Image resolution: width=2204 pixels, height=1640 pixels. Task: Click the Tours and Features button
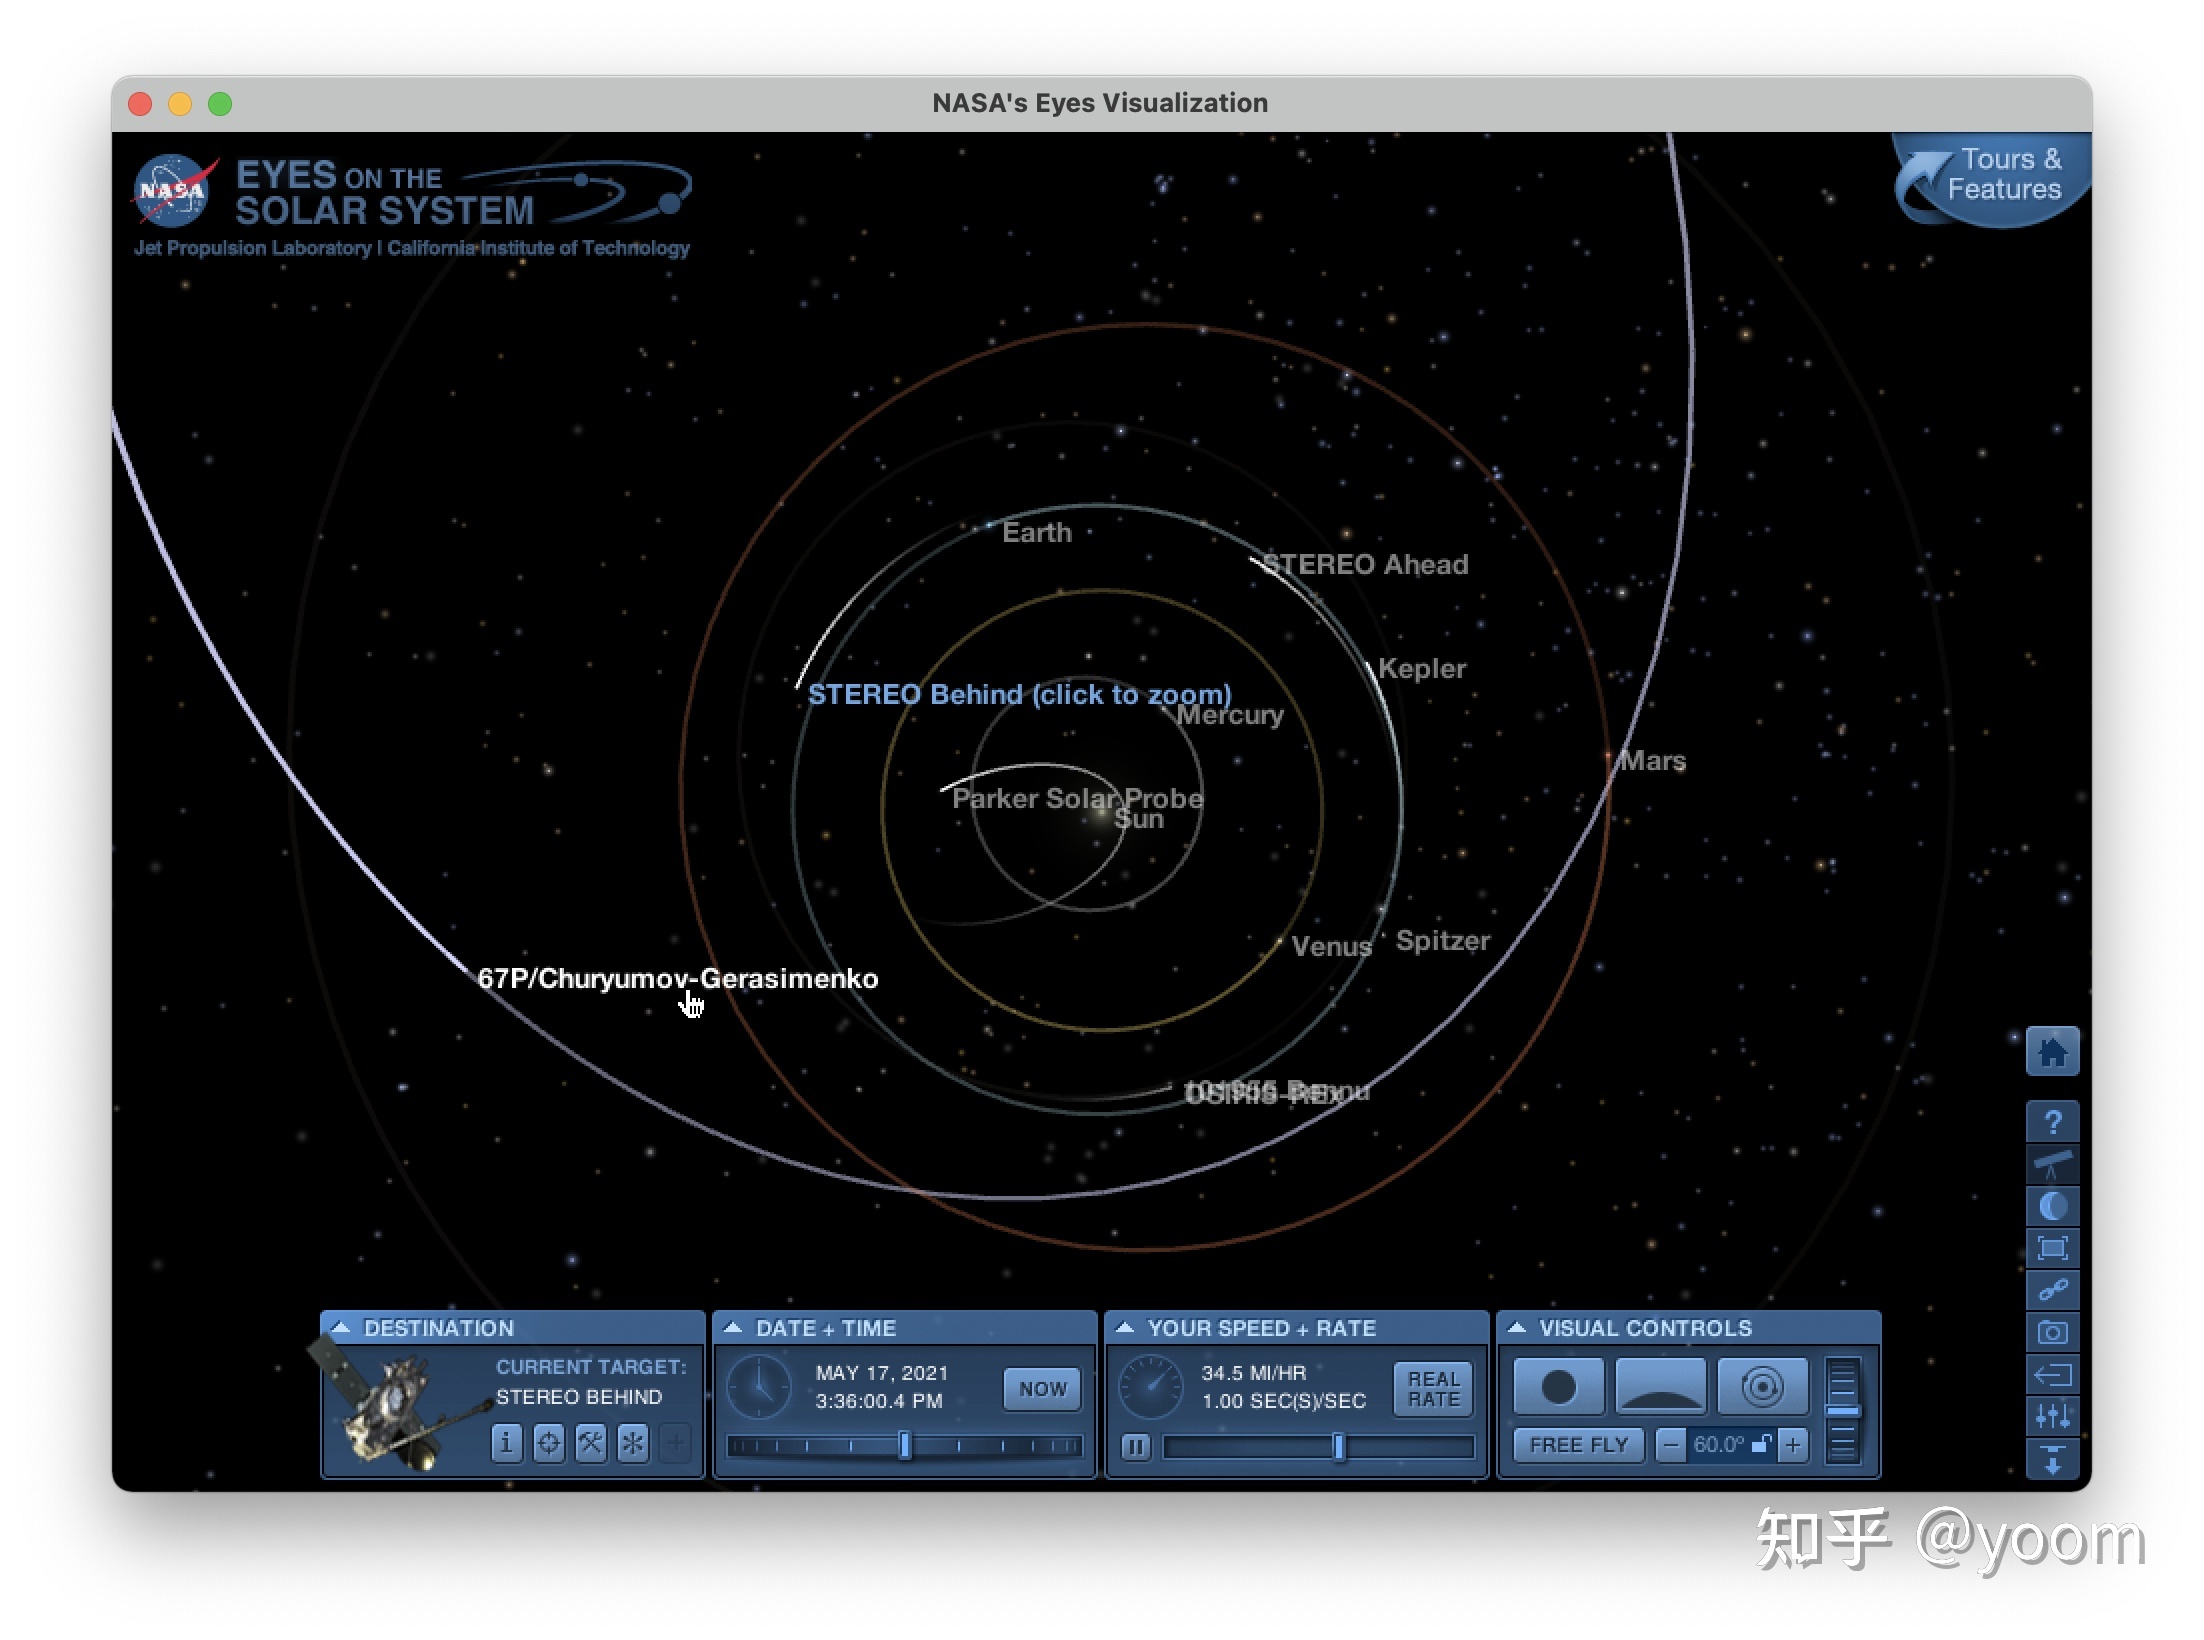coord(1989,177)
